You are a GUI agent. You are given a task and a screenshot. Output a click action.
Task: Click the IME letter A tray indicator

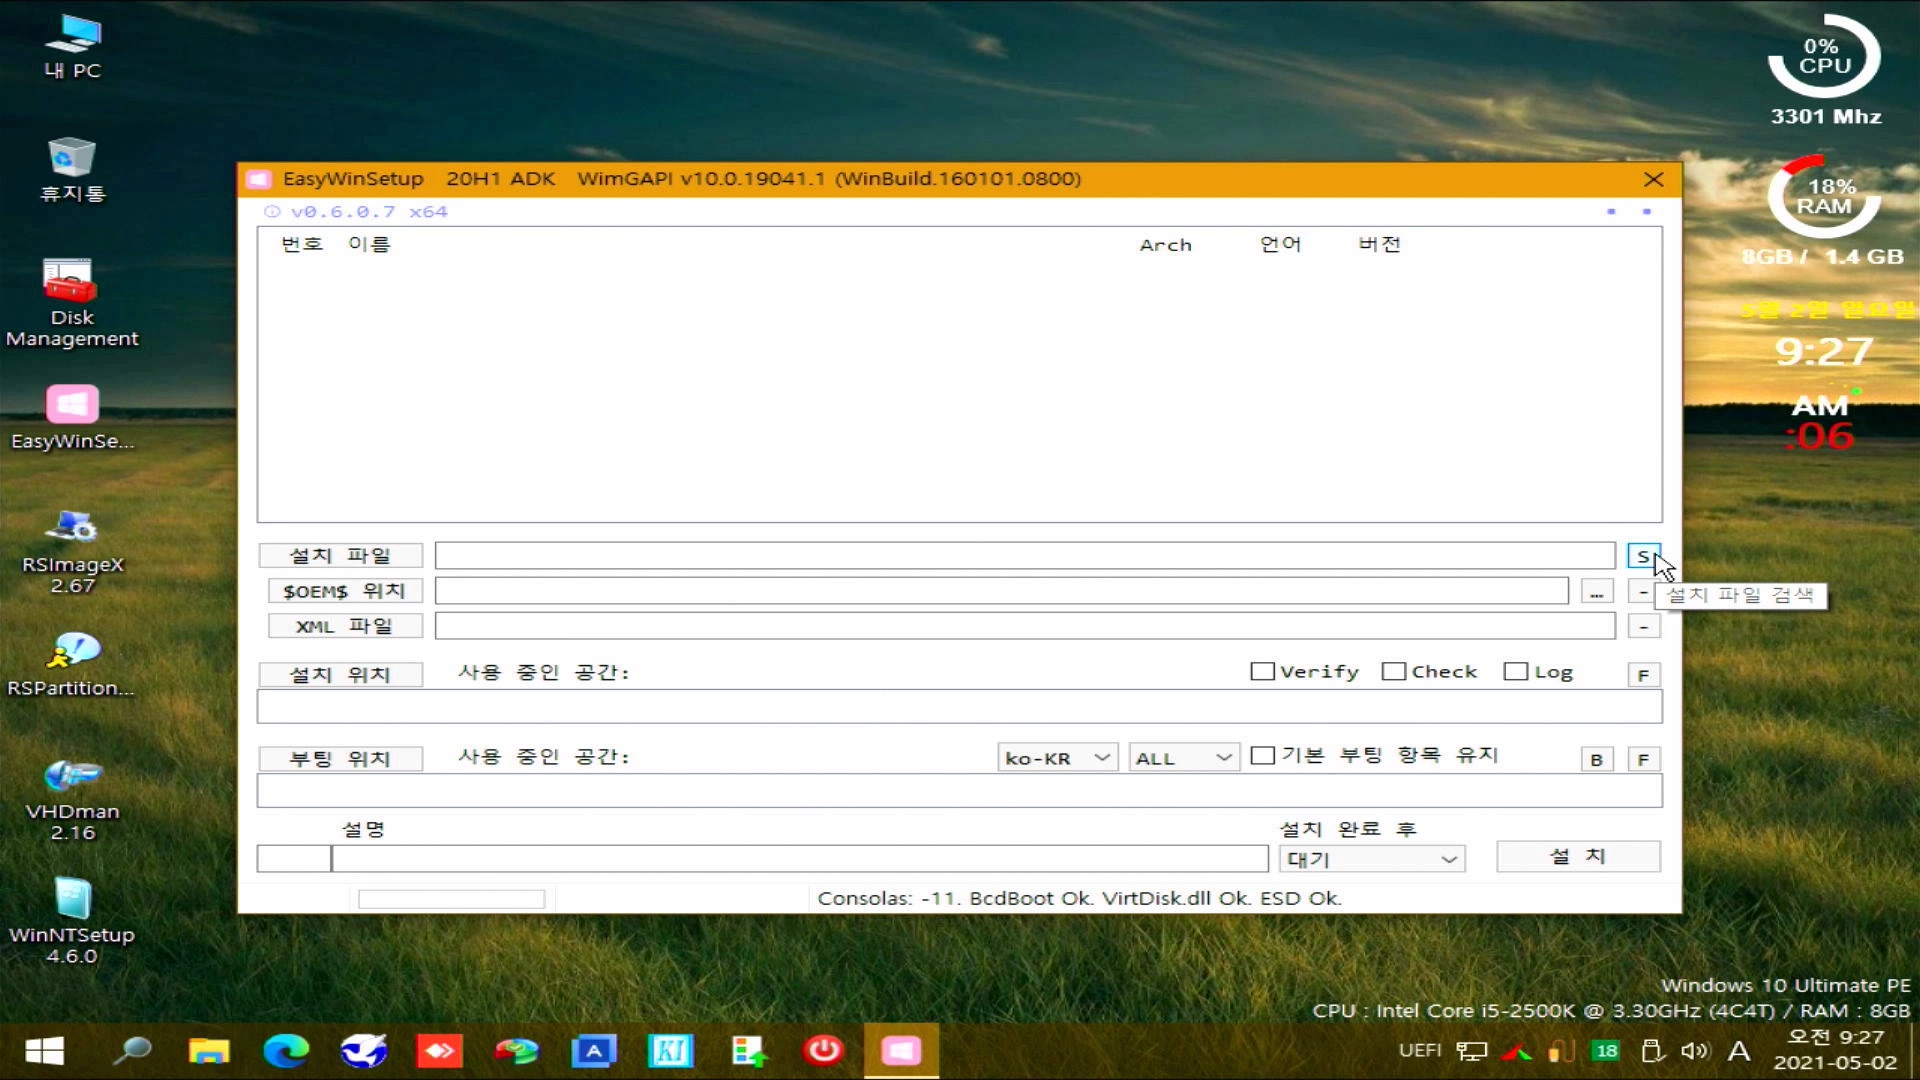pyautogui.click(x=1739, y=1051)
